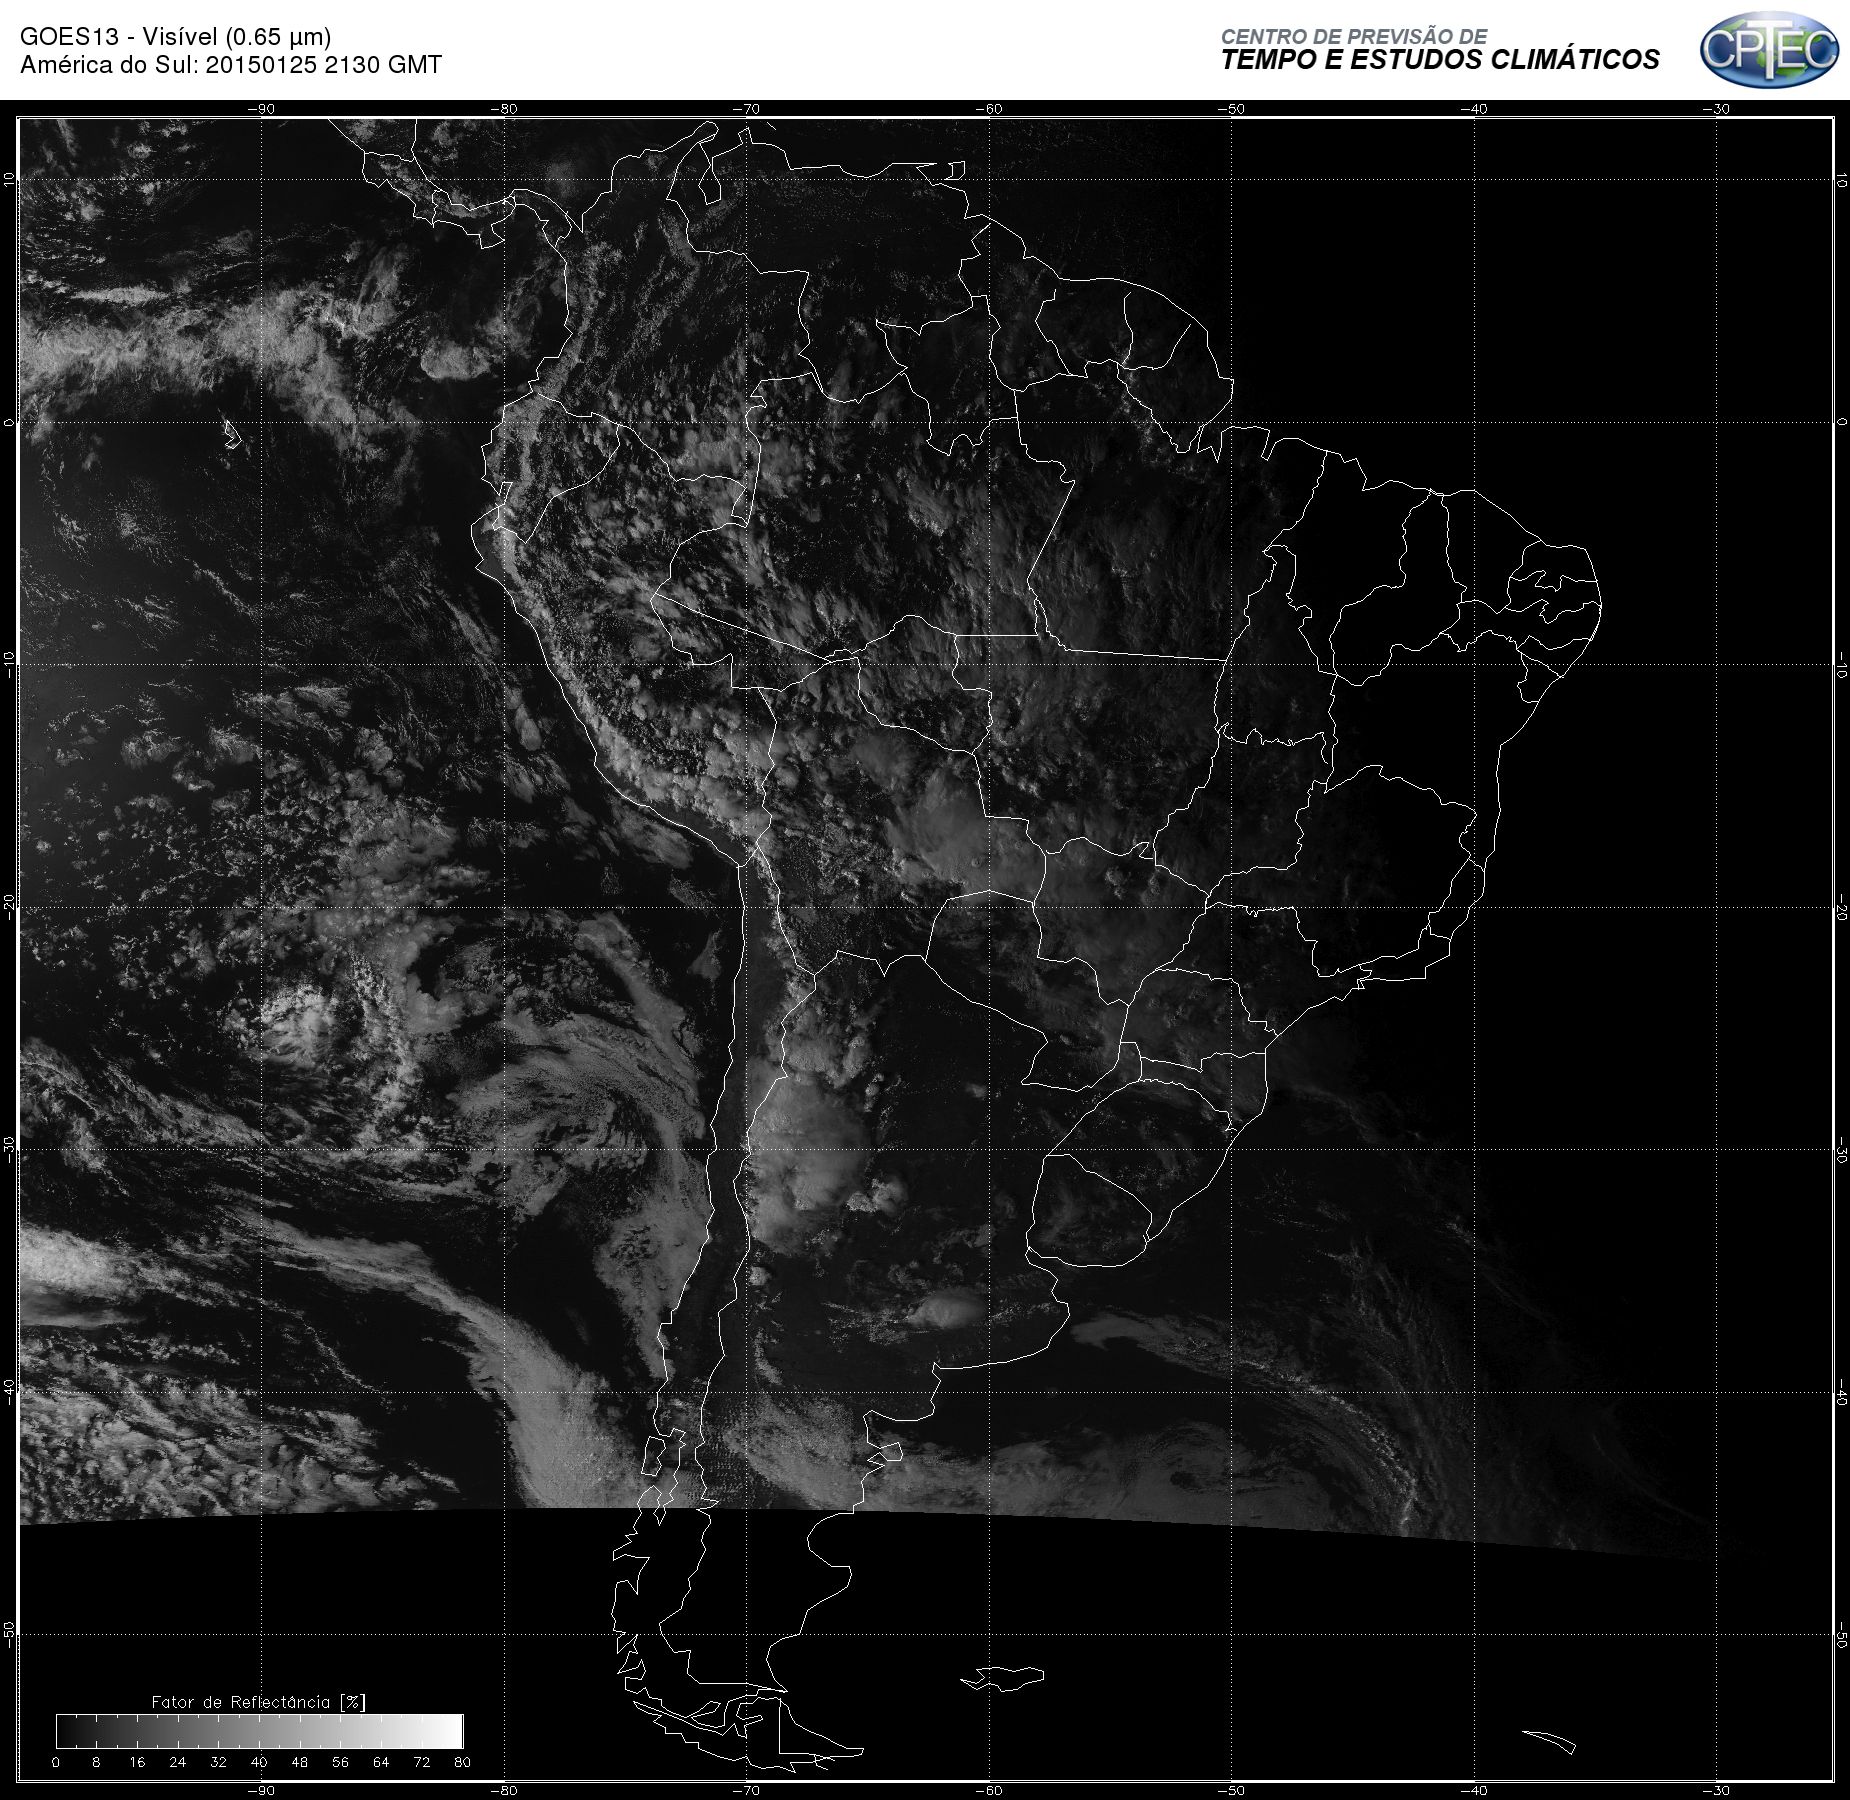Screen dimensions: 1850x1800
Task: Click the '24' value under the color bar
Action: pyautogui.click(x=178, y=1762)
